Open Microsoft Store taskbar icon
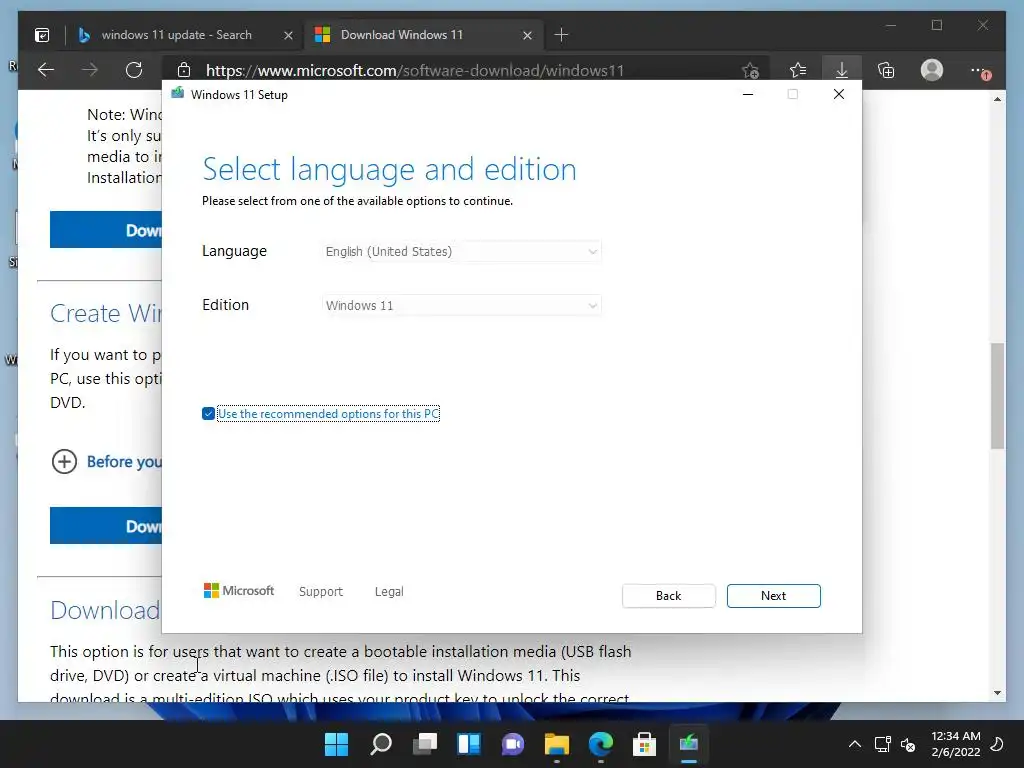The height and width of the screenshot is (768, 1024). [x=645, y=744]
